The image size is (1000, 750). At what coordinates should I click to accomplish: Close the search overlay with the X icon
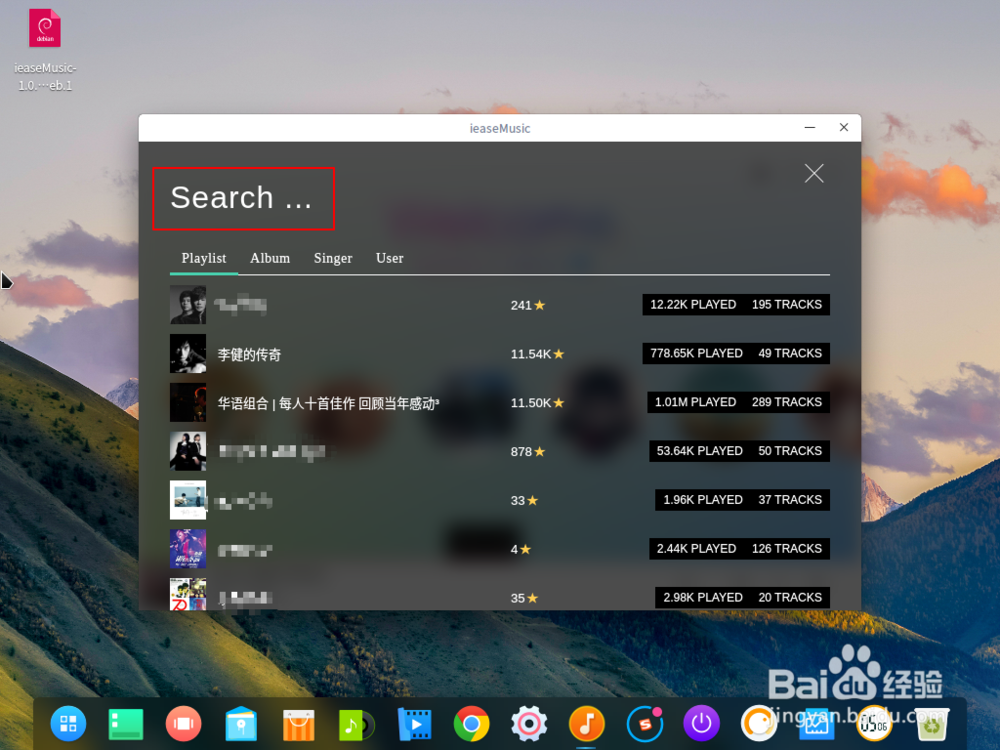coord(813,173)
